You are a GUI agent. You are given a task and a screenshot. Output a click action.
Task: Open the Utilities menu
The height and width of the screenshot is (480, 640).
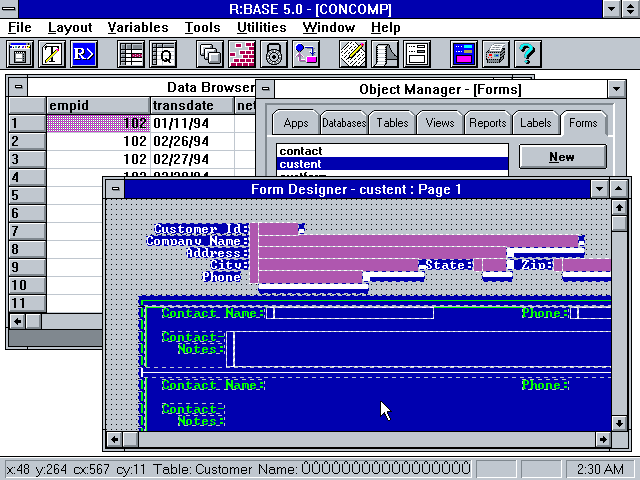pyautogui.click(x=262, y=27)
